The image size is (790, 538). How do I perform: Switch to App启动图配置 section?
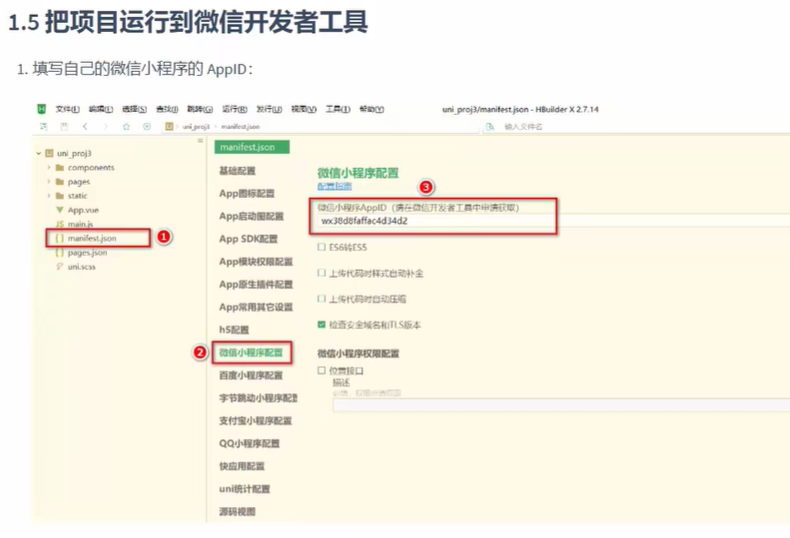[x=251, y=216]
